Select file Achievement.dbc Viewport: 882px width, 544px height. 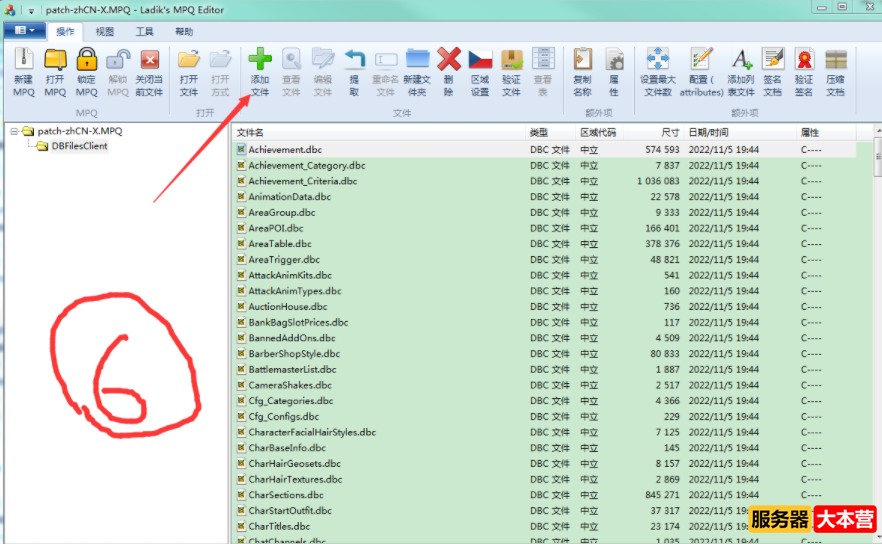pyautogui.click(x=285, y=150)
